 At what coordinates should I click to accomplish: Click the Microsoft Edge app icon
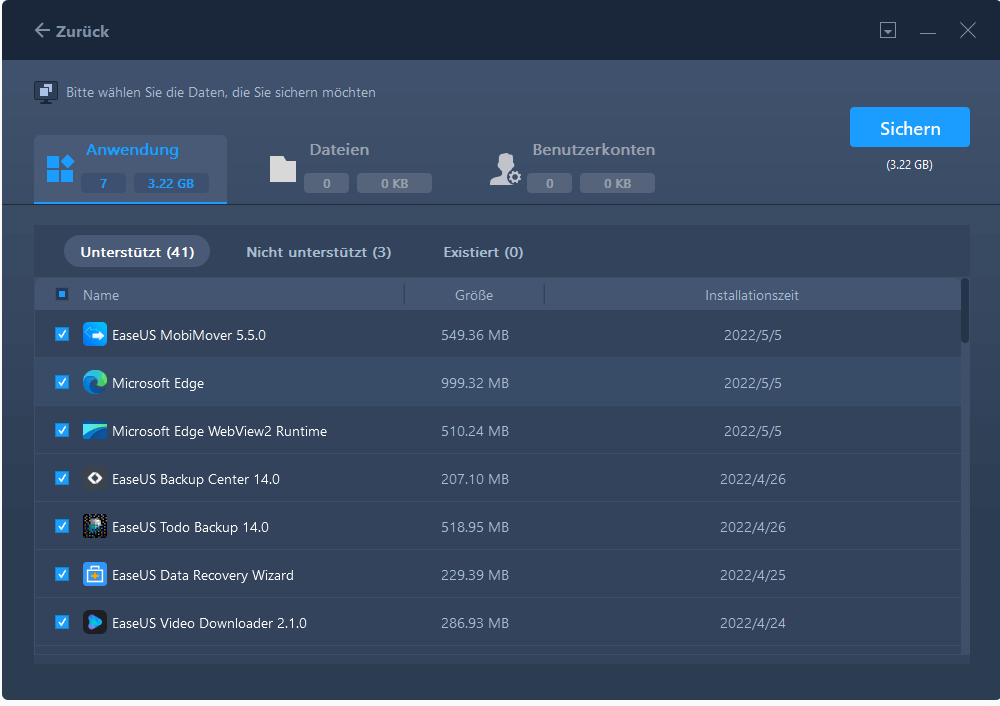pyautogui.click(x=94, y=383)
